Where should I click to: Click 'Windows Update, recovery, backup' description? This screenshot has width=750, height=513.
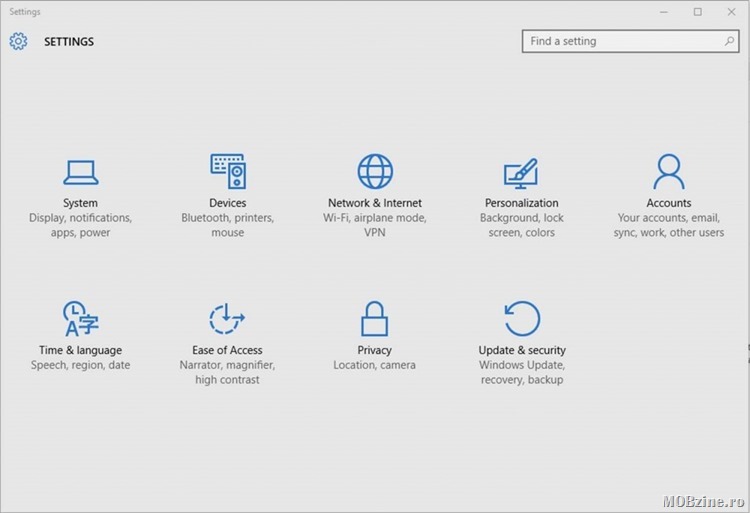pos(522,372)
